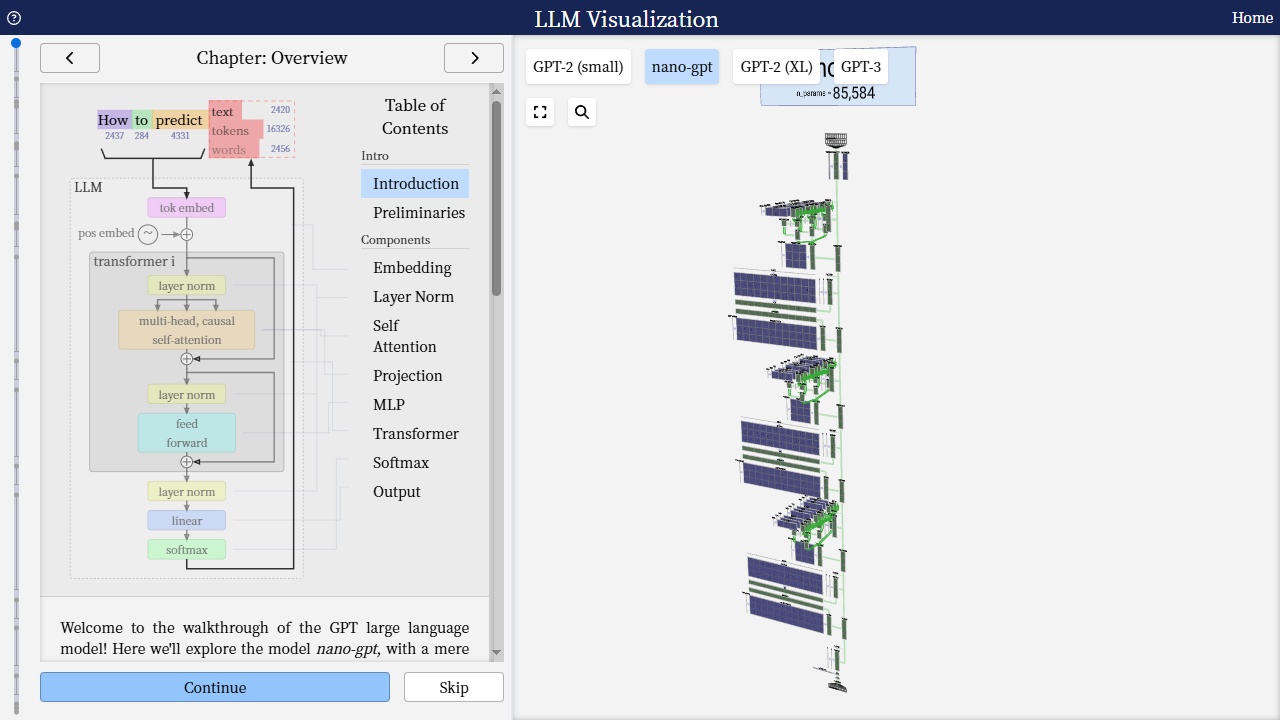Click the walkthrough panel scrollbar thumb
This screenshot has width=1280, height=720.
click(x=496, y=198)
